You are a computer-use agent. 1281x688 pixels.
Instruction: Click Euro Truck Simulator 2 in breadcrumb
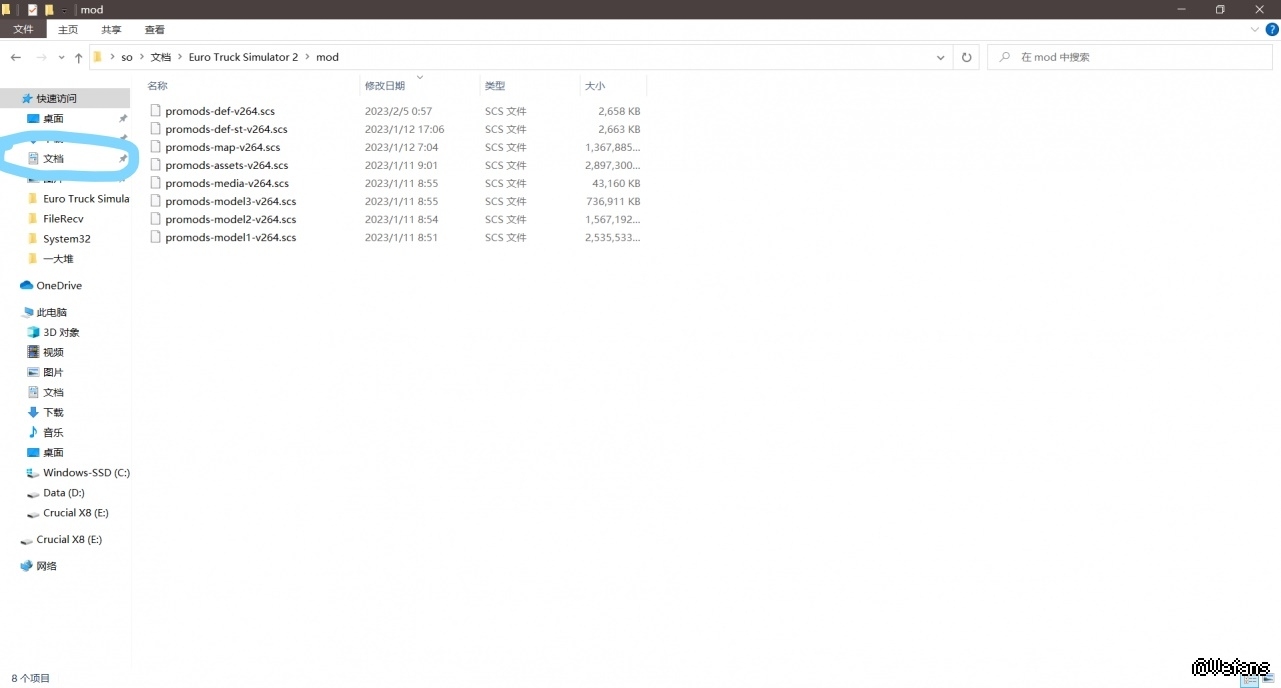243,57
